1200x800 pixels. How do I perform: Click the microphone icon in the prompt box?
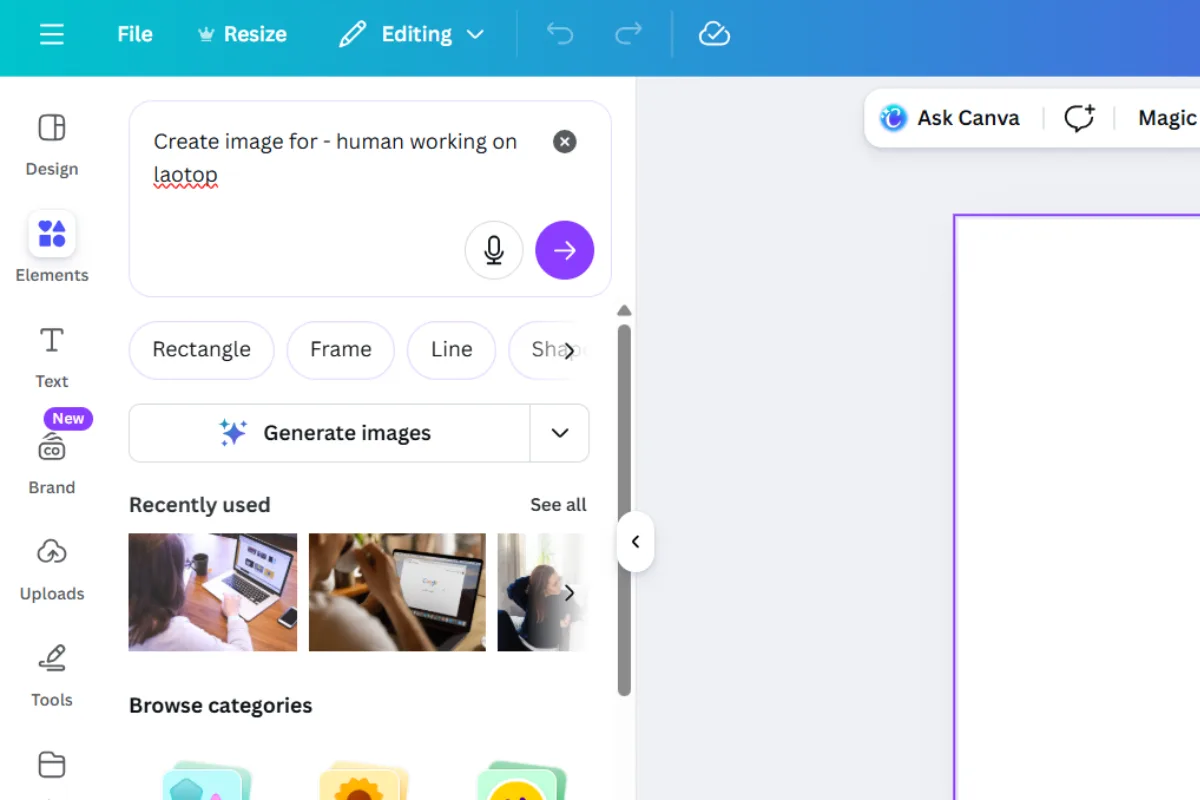pyautogui.click(x=494, y=250)
